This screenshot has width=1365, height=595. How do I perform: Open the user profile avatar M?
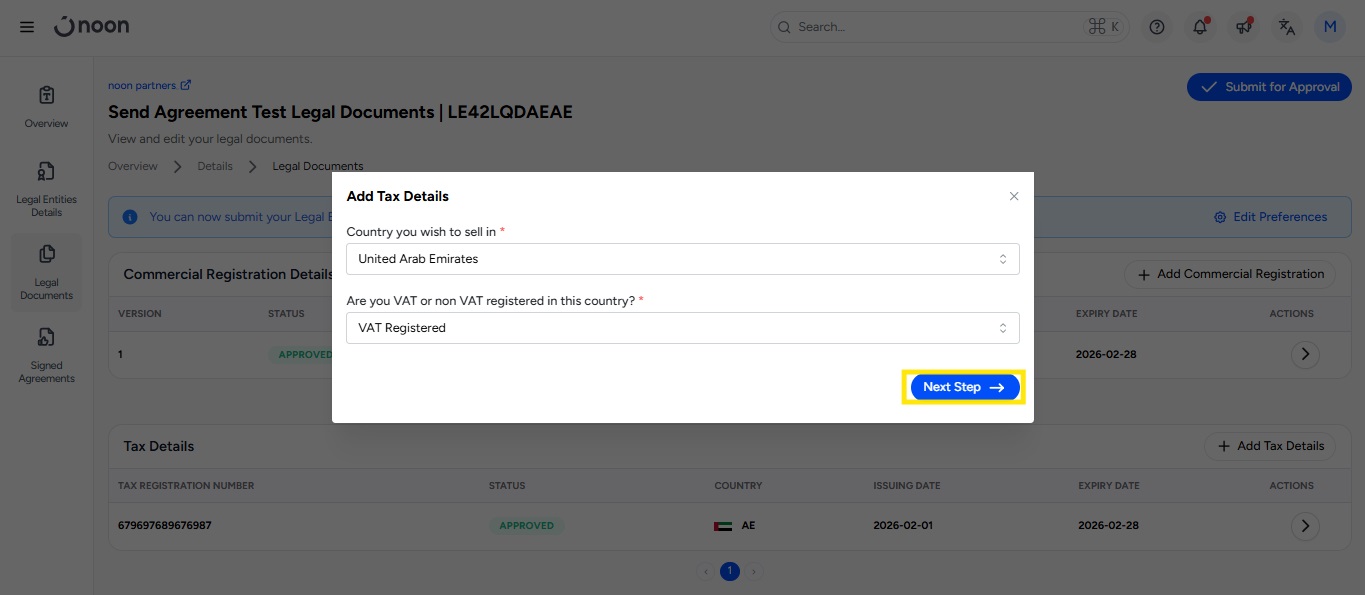(x=1330, y=27)
